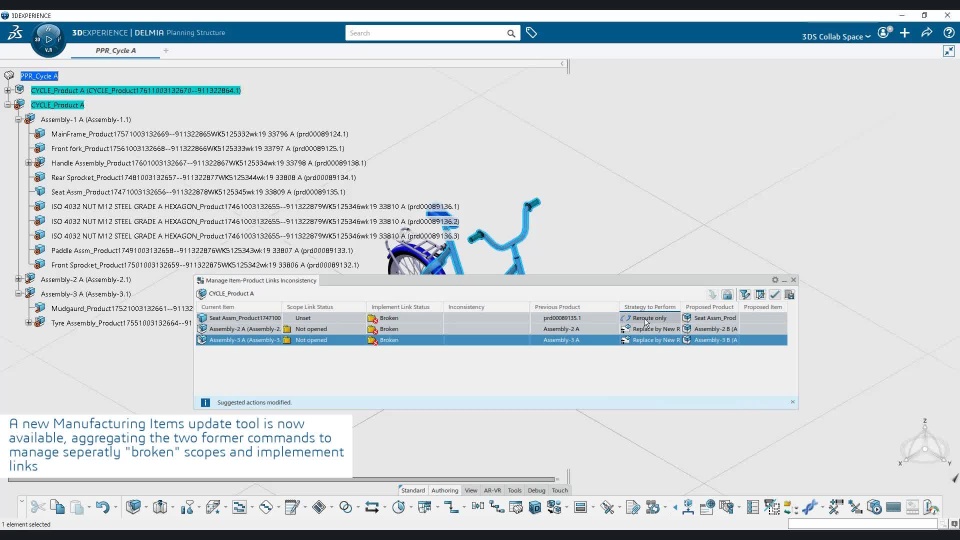Click the Implement Link Status column header
The height and width of the screenshot is (540, 960).
point(404,307)
